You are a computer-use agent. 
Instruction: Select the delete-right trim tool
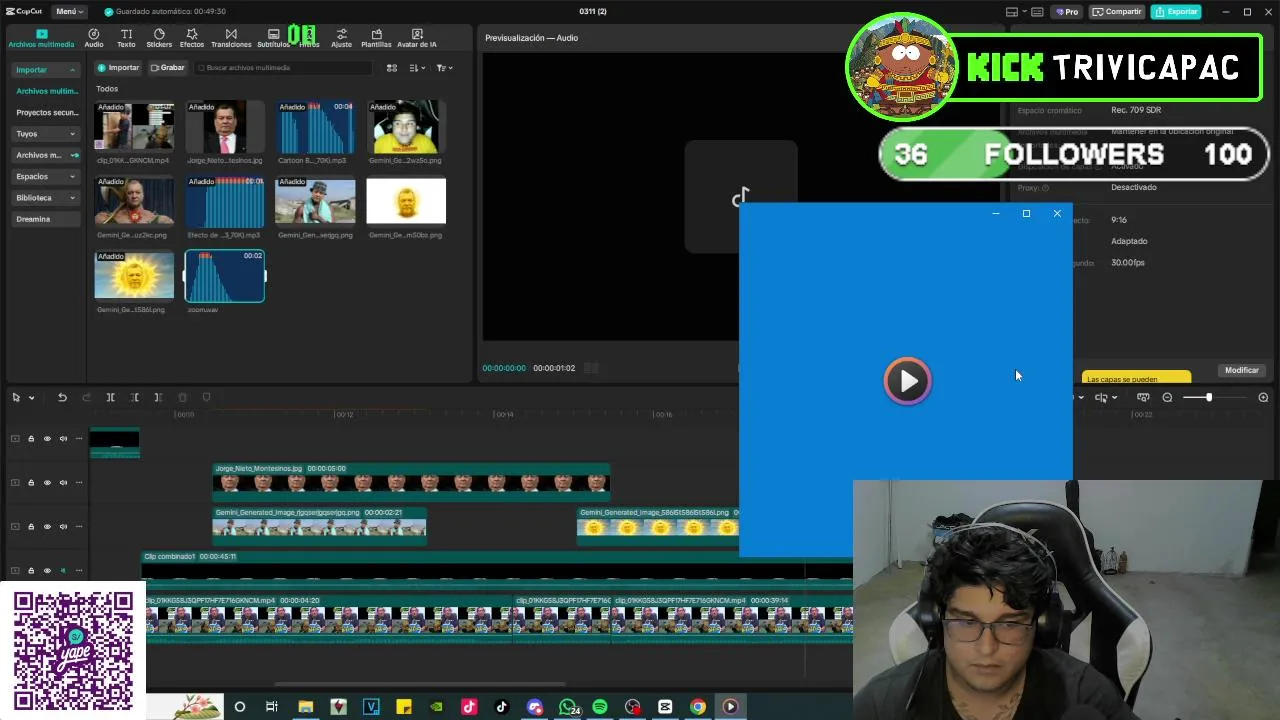tap(158, 397)
